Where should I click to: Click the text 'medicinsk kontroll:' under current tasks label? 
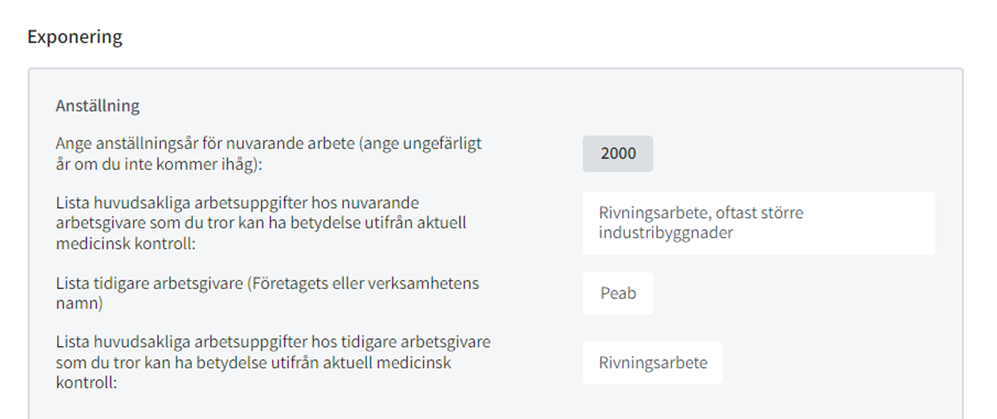tap(125, 244)
